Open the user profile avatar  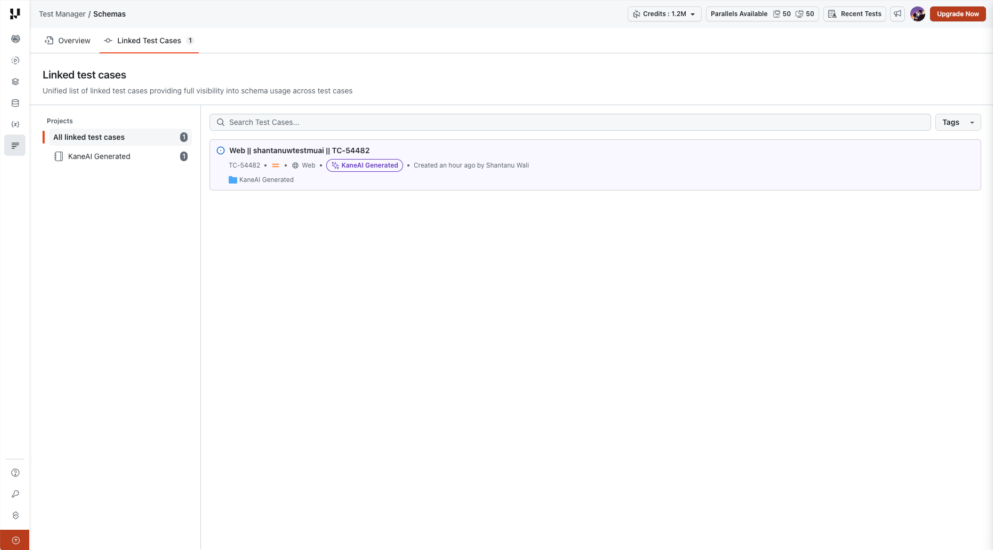click(x=918, y=14)
